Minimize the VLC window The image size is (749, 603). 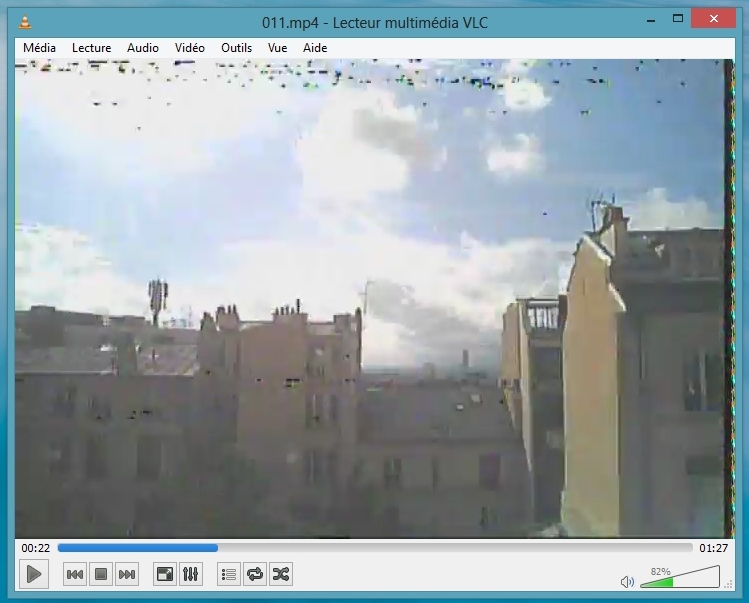pyautogui.click(x=651, y=20)
